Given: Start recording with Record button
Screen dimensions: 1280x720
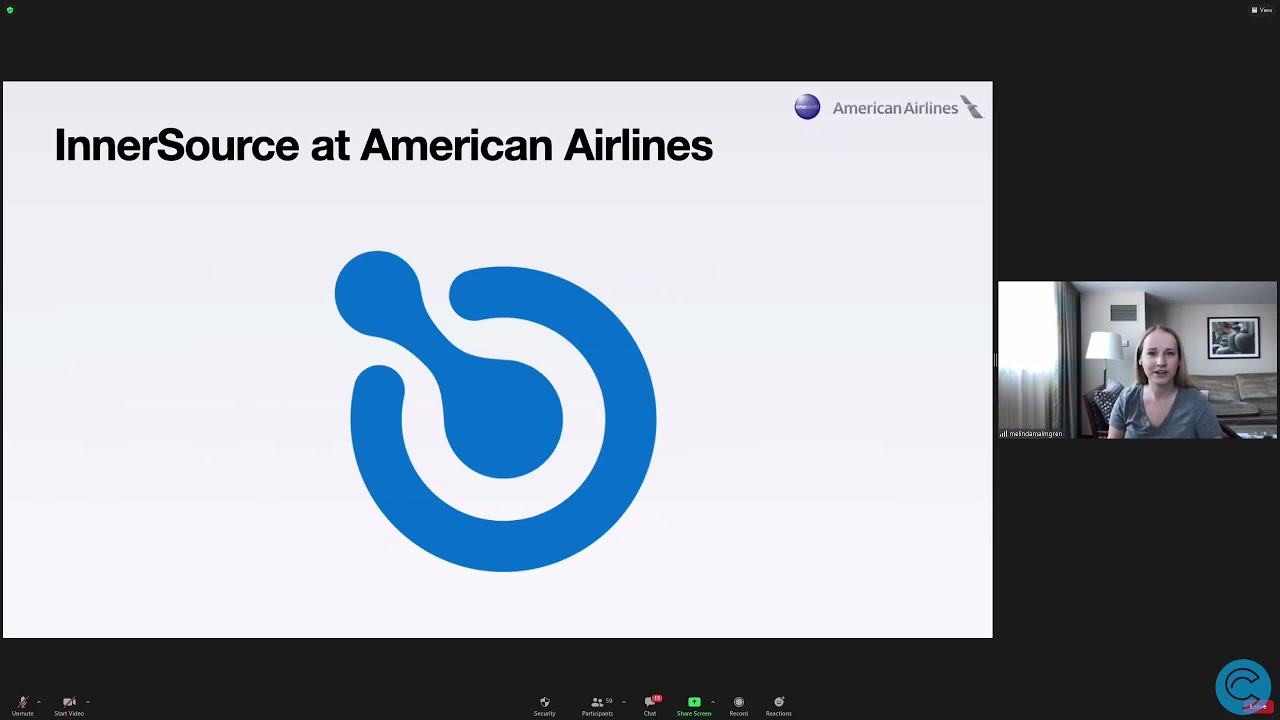Looking at the screenshot, I should [x=739, y=706].
